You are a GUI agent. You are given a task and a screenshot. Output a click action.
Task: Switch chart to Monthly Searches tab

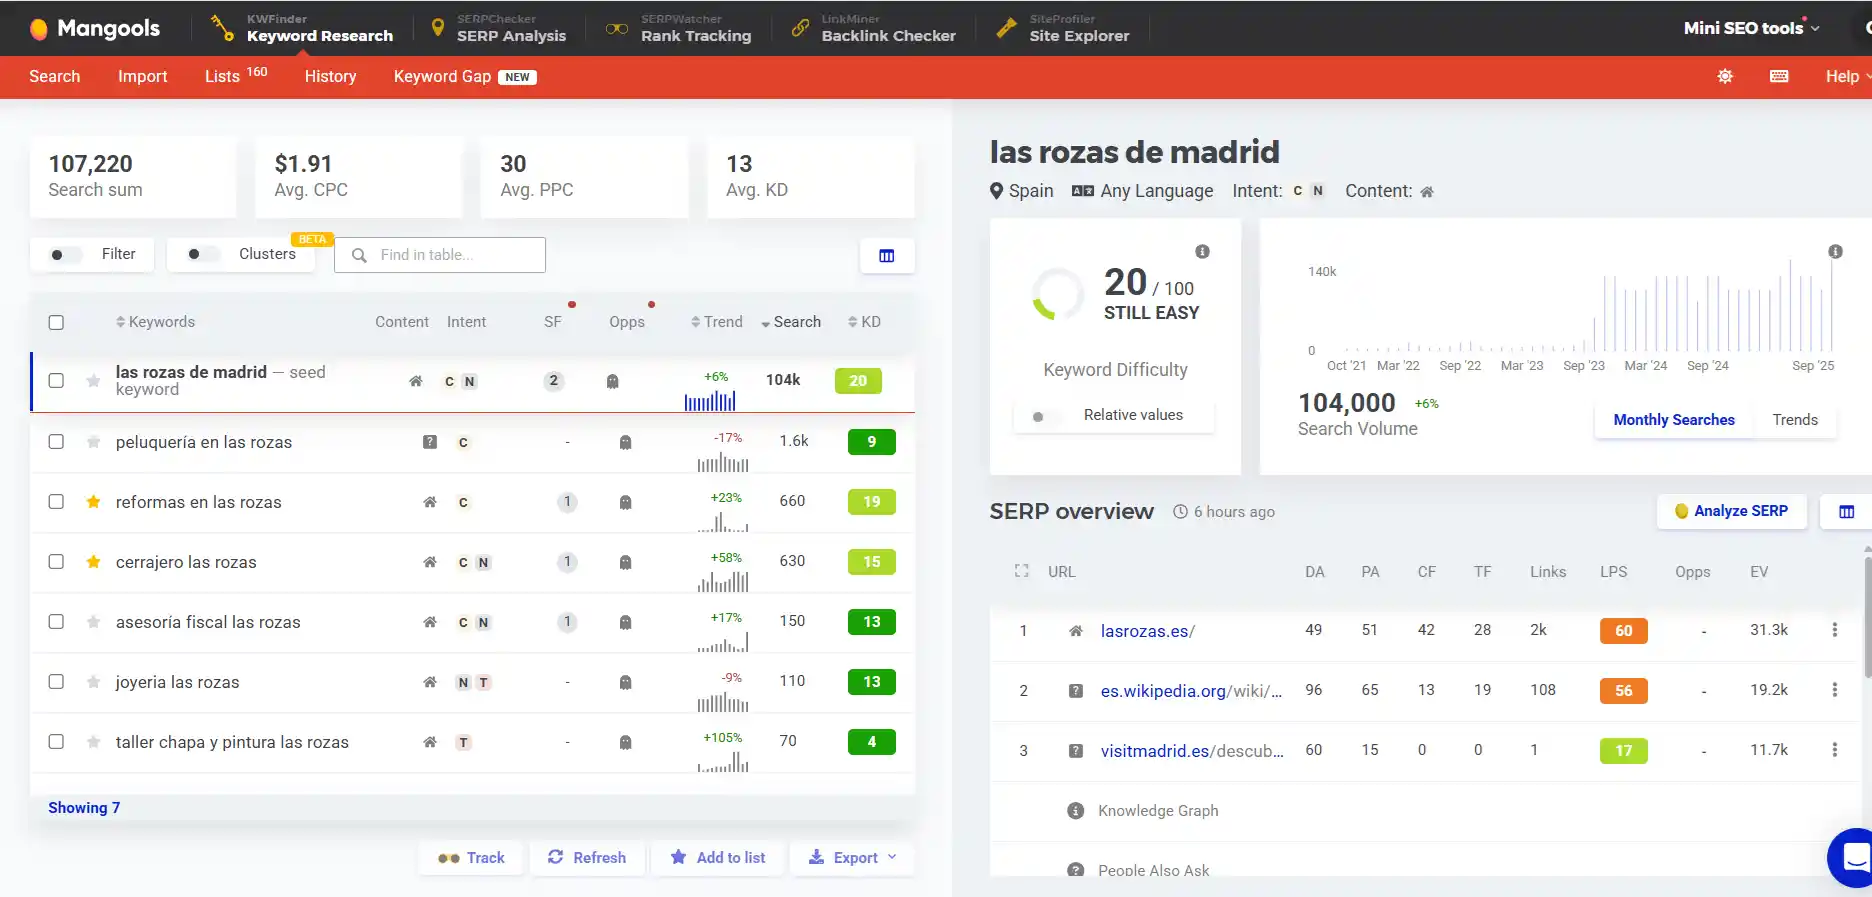point(1674,420)
